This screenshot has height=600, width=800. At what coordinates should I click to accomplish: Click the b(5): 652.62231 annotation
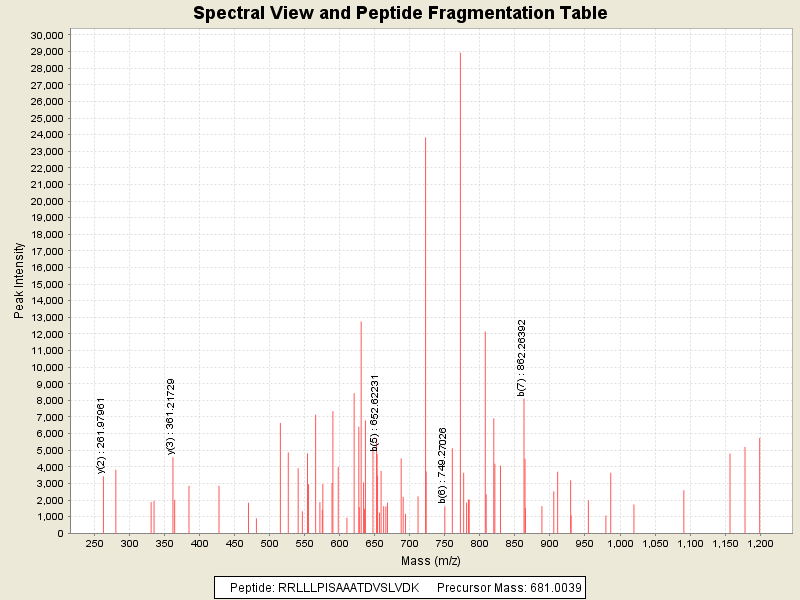click(375, 413)
